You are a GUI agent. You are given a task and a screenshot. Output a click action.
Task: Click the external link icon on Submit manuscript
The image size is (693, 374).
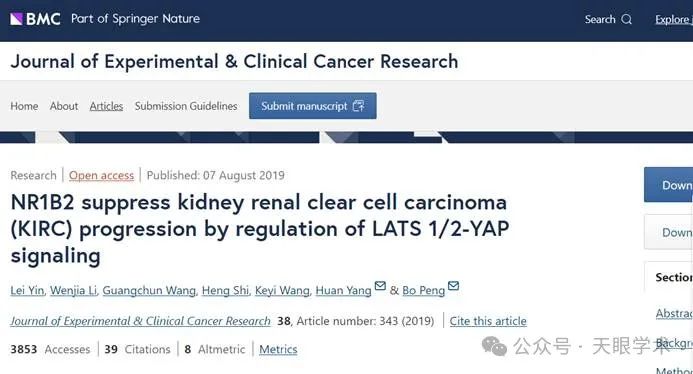358,106
